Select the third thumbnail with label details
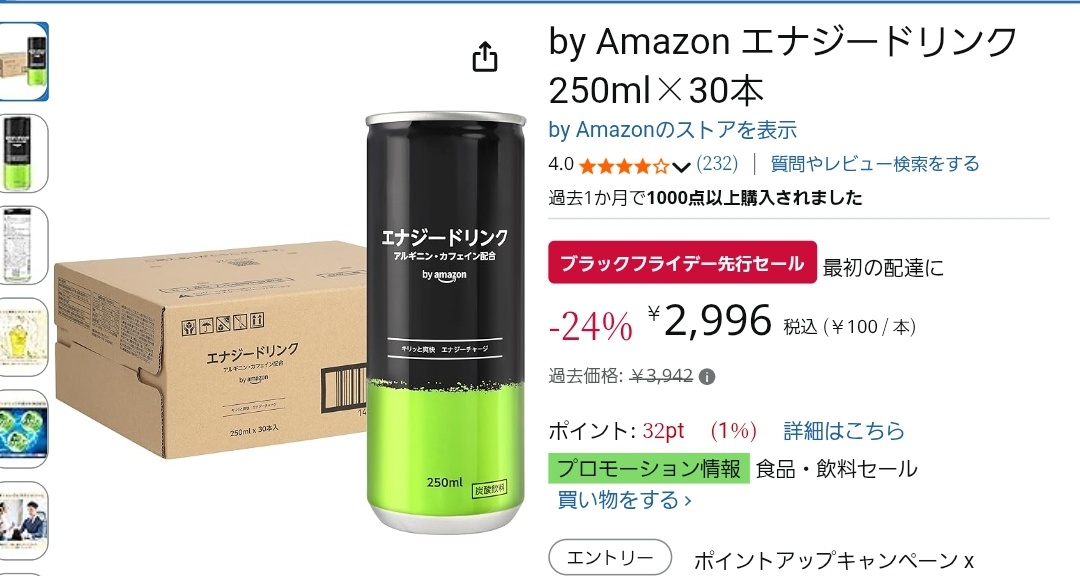The width and height of the screenshot is (1080, 576). (23, 245)
